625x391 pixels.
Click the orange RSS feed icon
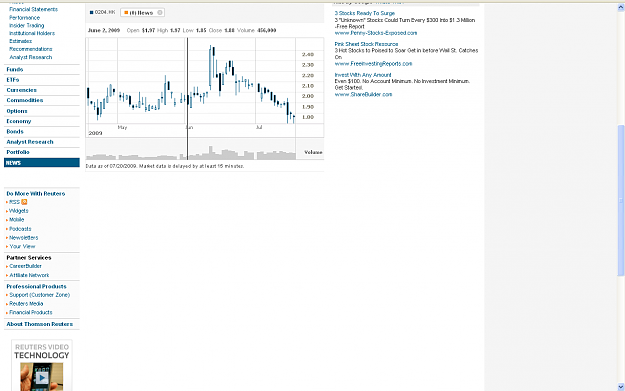(24, 202)
